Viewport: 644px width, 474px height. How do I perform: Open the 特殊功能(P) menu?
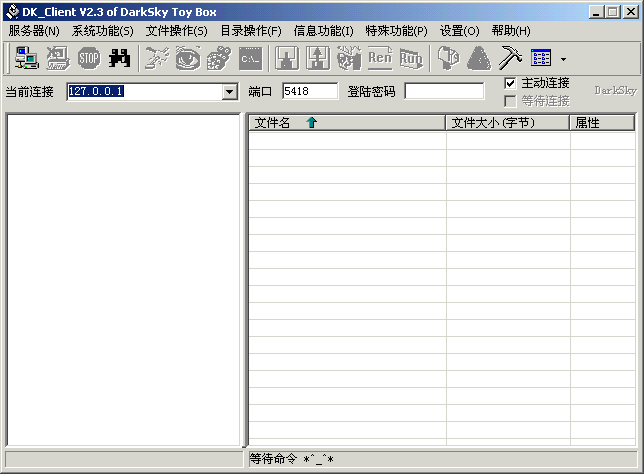[x=396, y=31]
